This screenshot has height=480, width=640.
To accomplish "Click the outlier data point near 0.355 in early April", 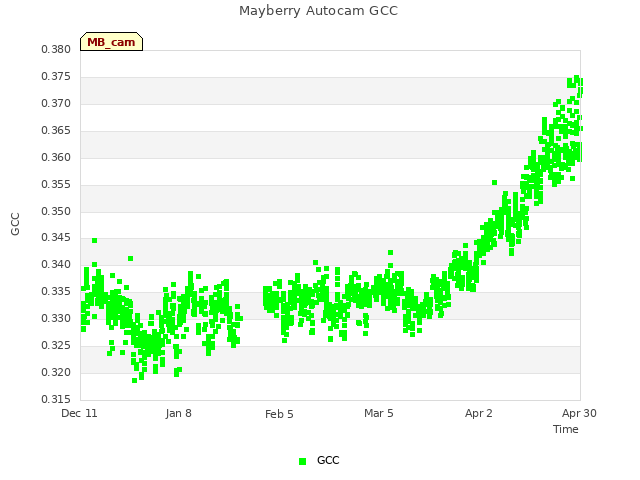I will click(x=494, y=182).
